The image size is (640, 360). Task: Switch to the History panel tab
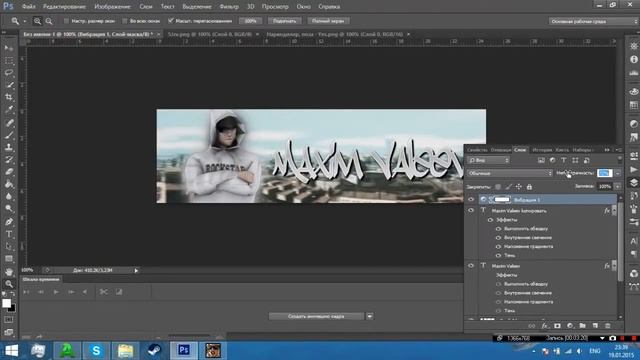coord(542,150)
